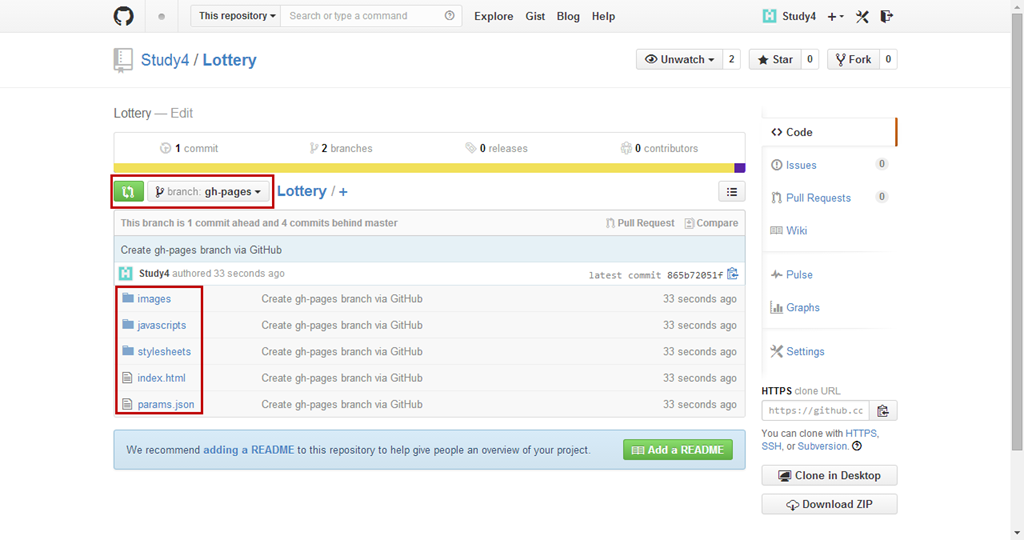
Task: Click the Study4 avatar in top bar
Action: point(769,16)
